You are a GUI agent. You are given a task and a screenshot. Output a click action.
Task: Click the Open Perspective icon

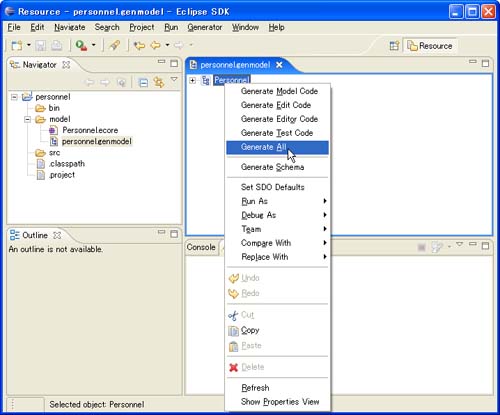(394, 46)
